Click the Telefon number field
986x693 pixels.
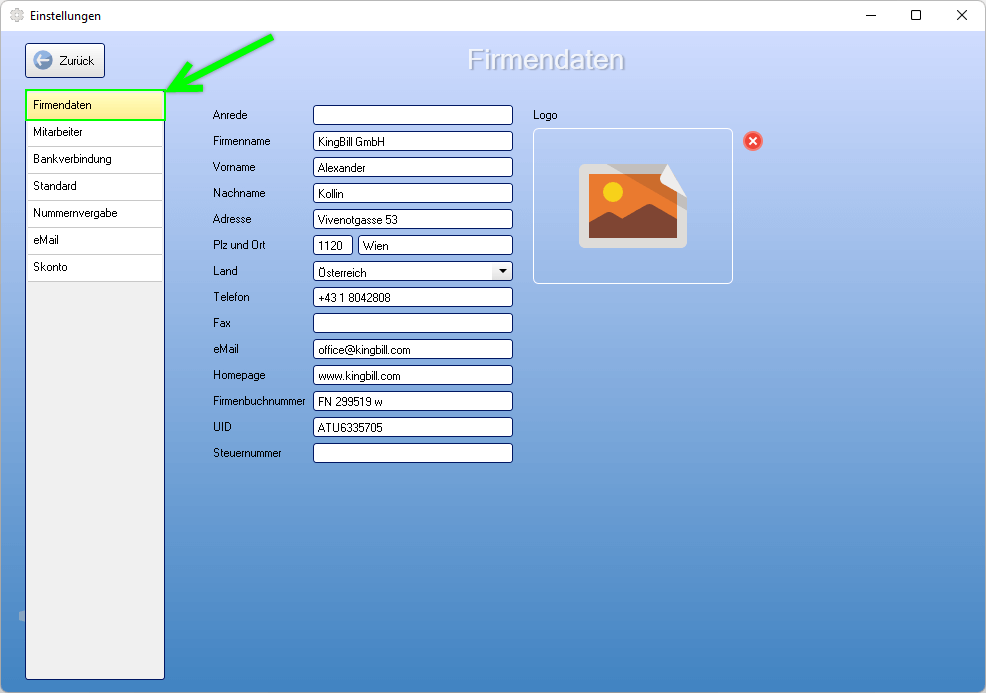point(412,297)
